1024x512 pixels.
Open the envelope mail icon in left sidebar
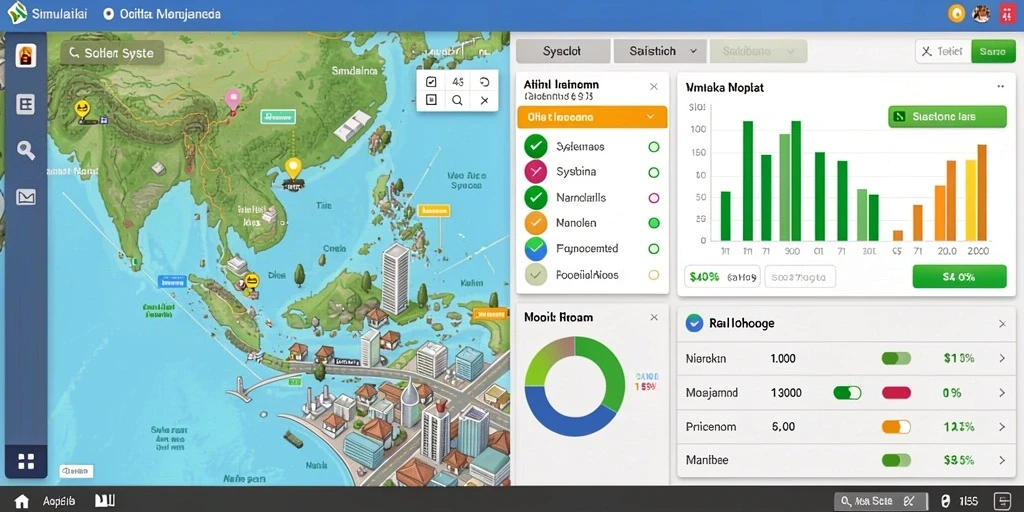point(25,197)
